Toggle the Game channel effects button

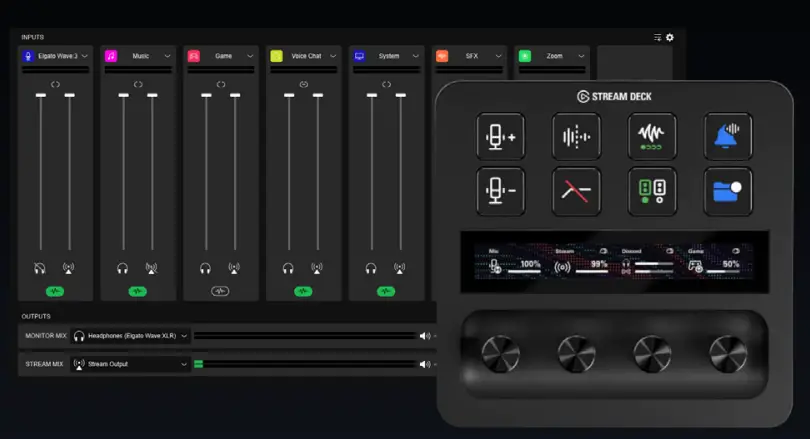coord(220,291)
